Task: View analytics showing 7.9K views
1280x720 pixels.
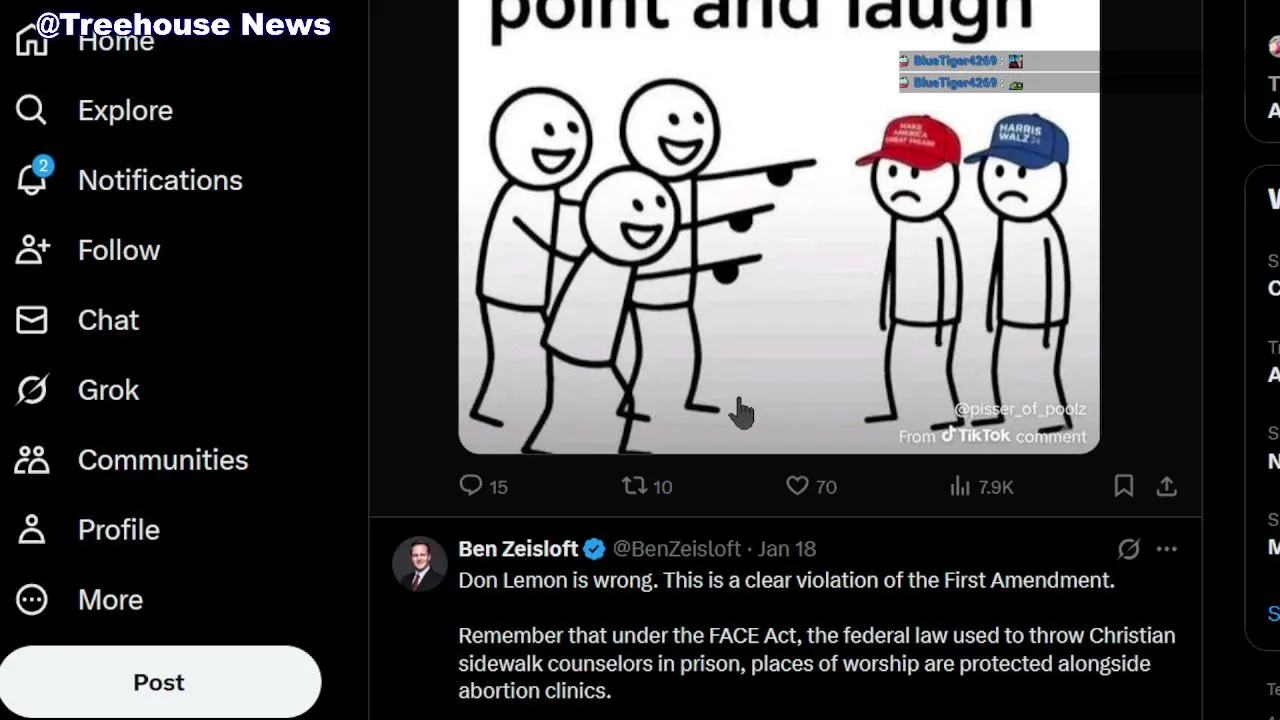Action: coord(961,486)
